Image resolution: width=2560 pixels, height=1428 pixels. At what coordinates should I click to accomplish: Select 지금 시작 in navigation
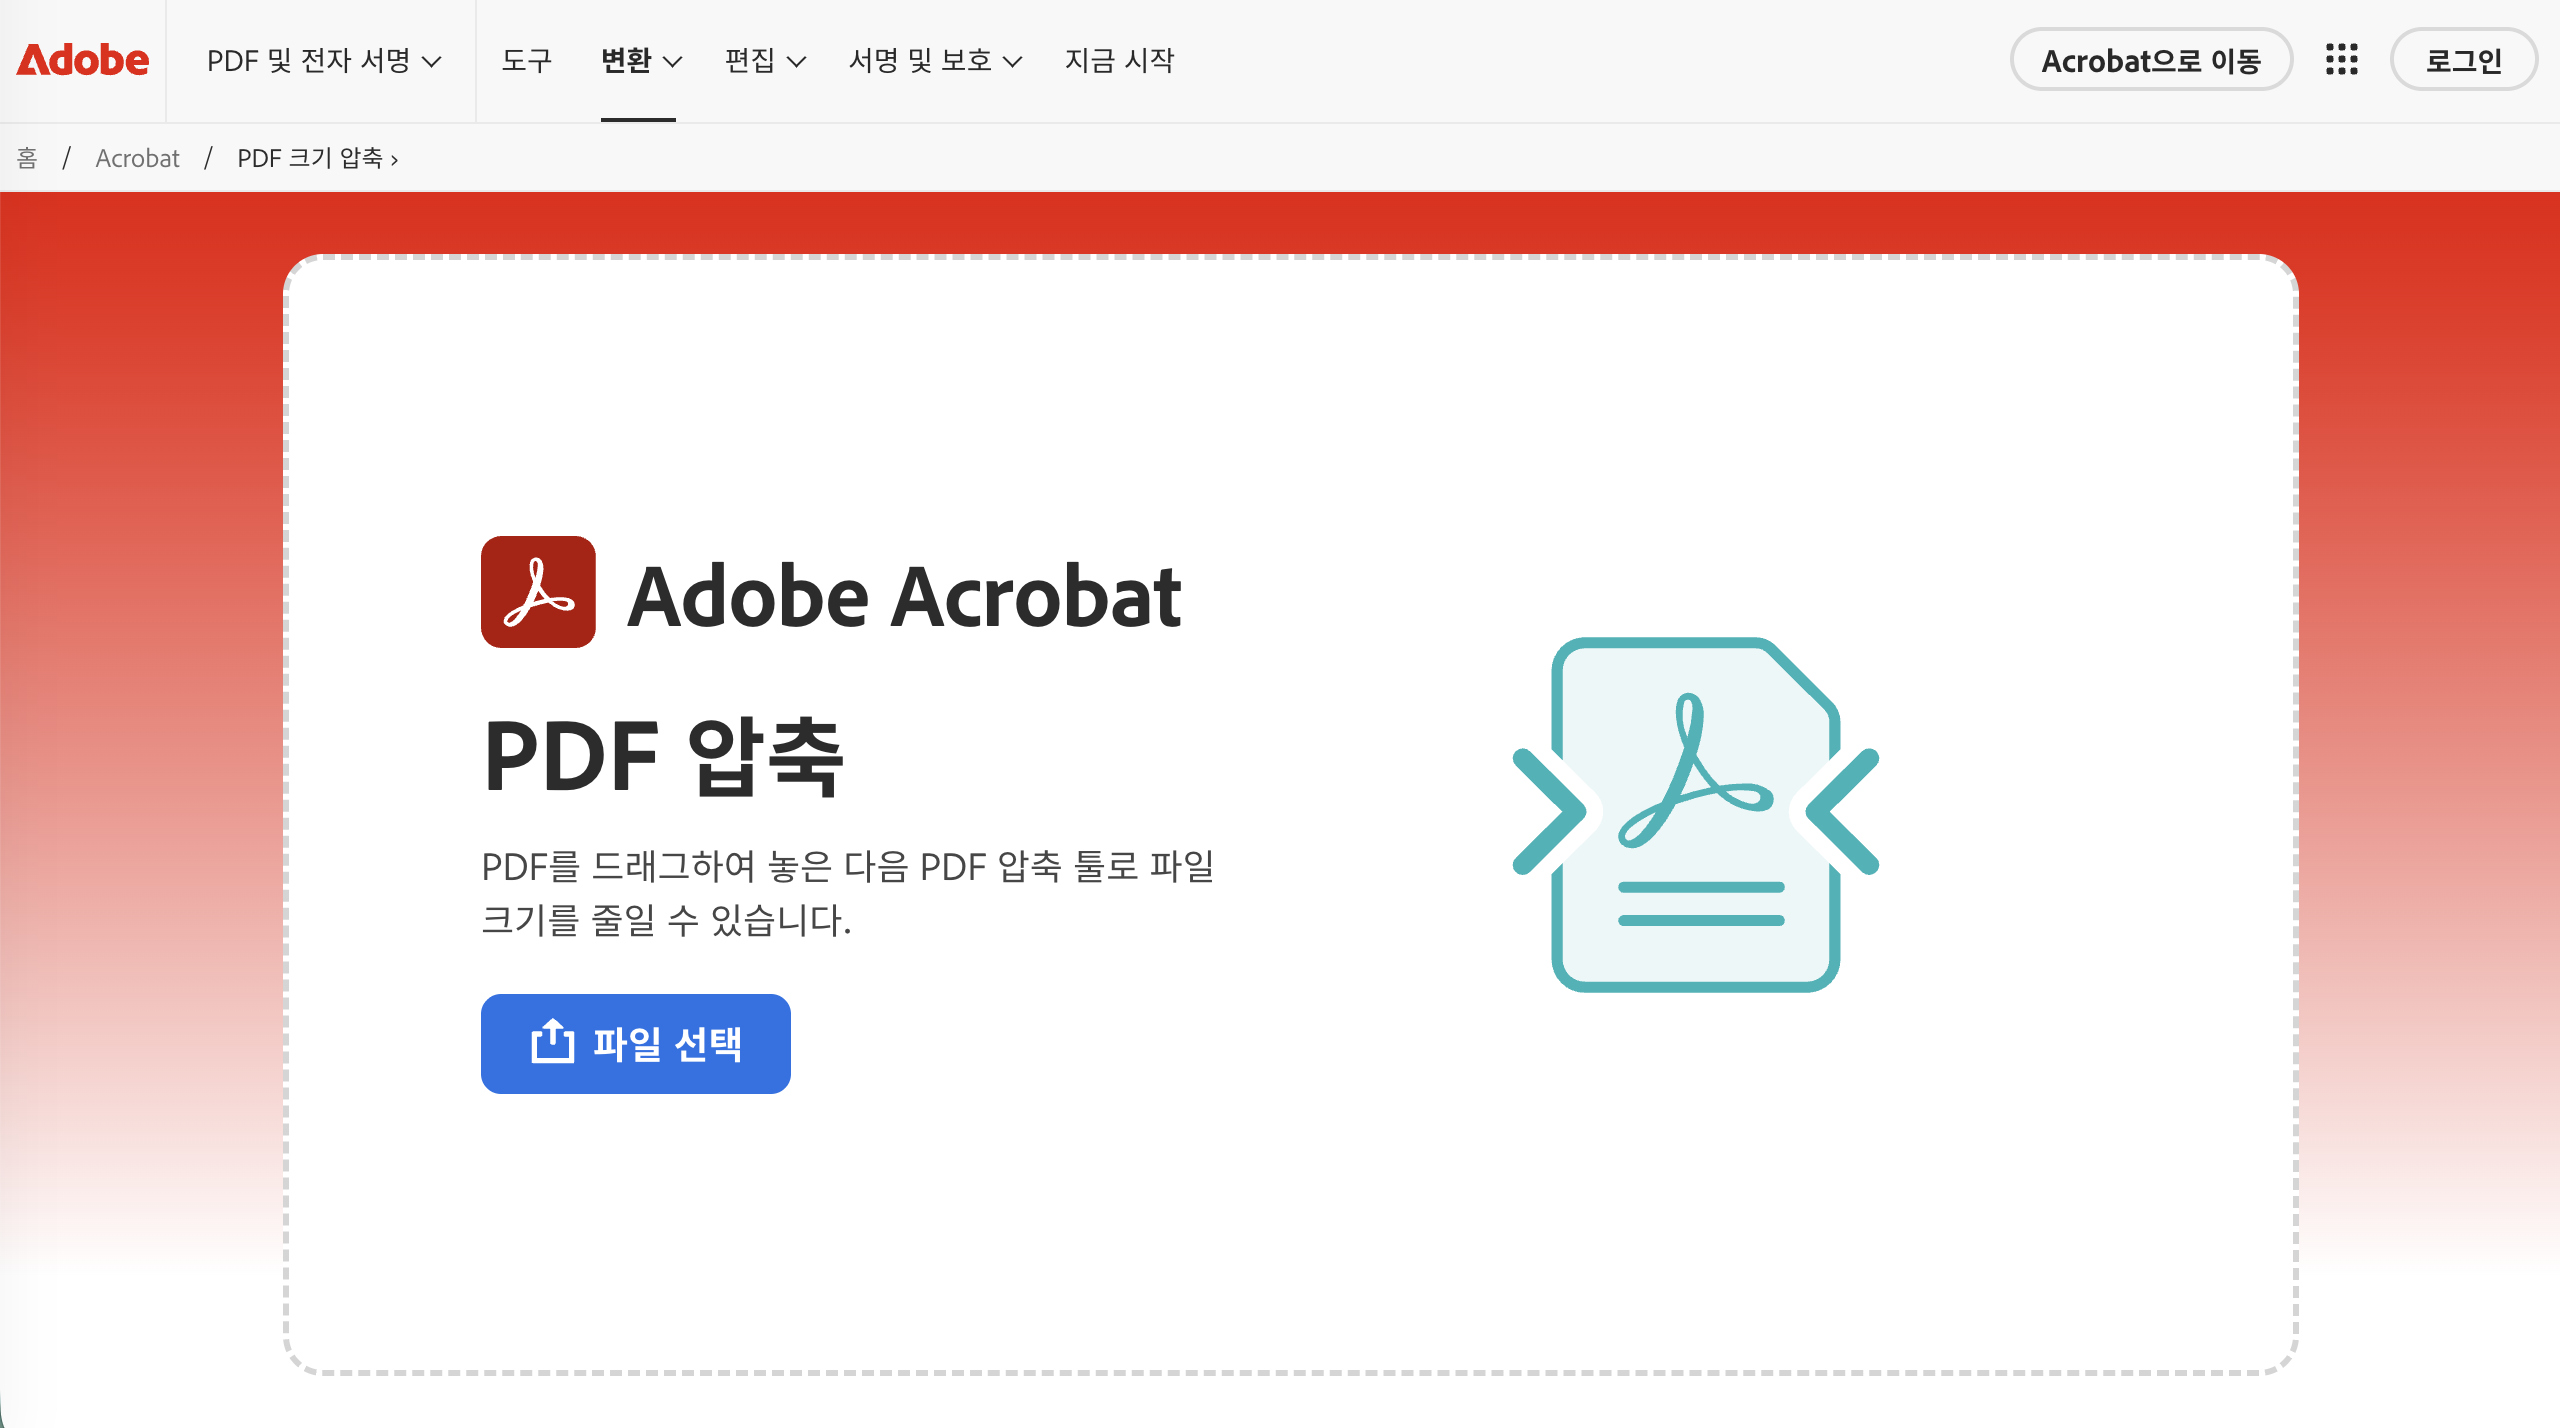click(1119, 61)
